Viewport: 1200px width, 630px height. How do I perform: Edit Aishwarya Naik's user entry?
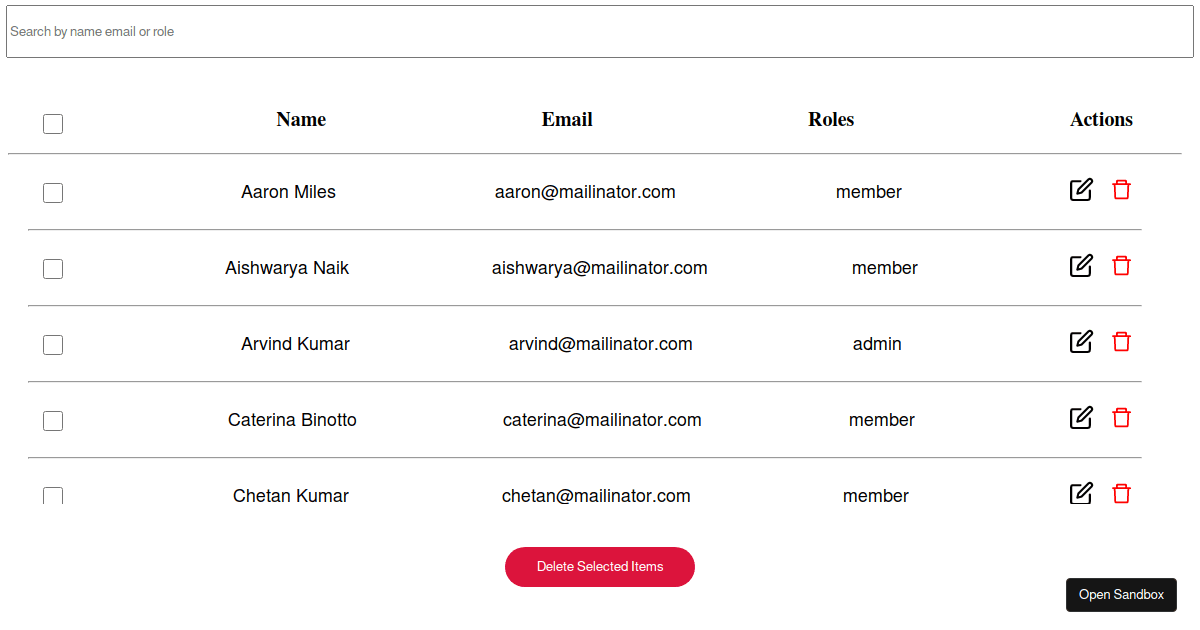pyautogui.click(x=1081, y=266)
